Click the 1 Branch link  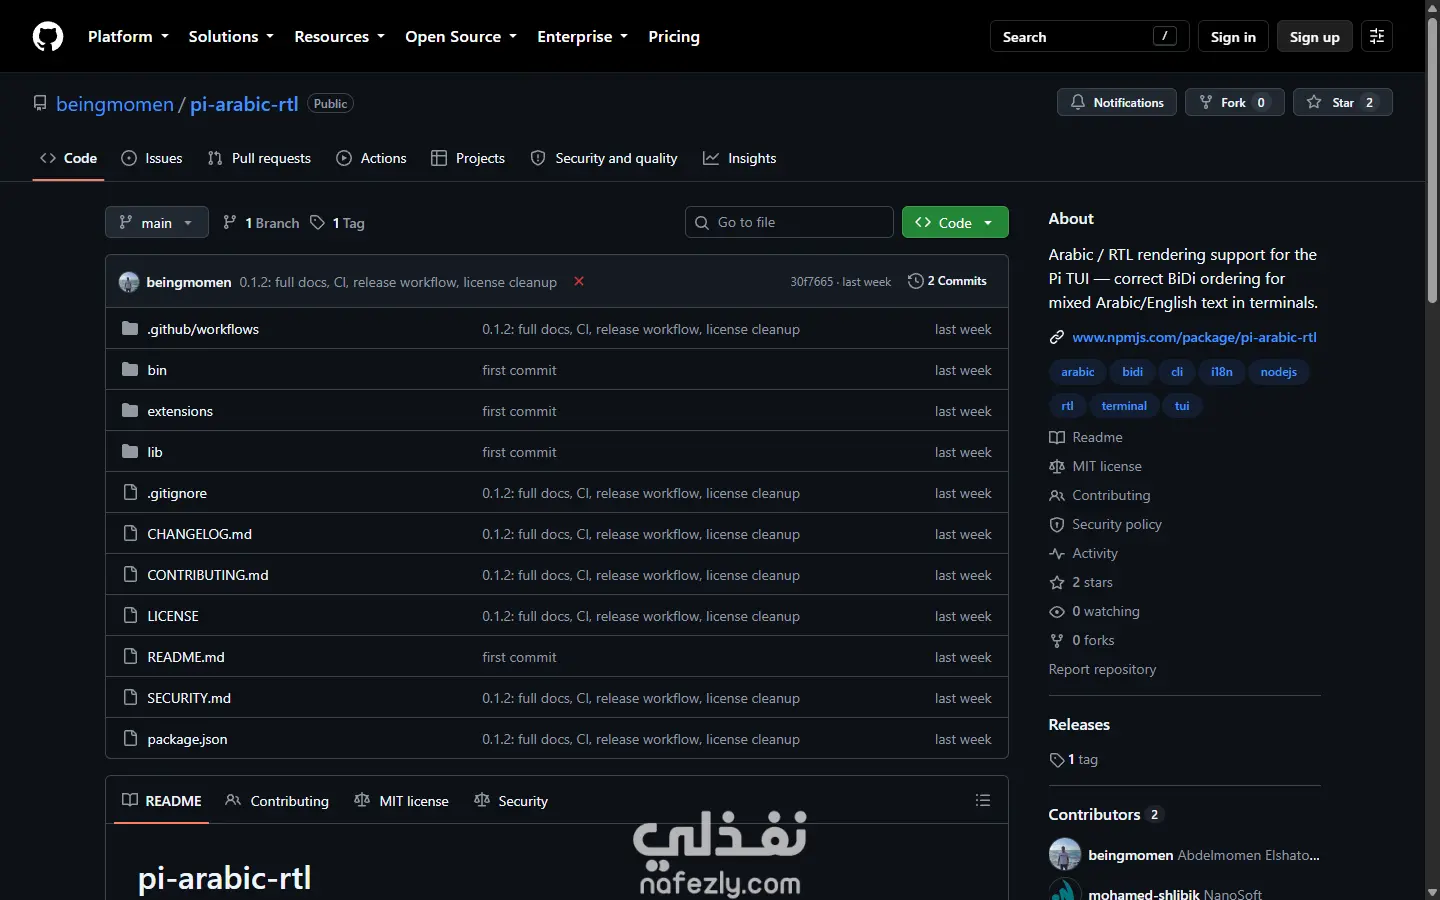click(x=261, y=223)
